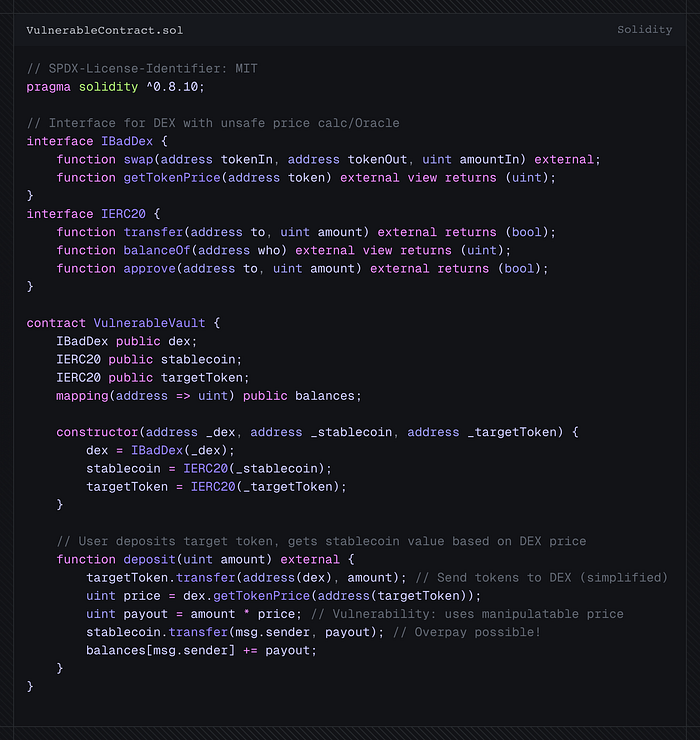Click the balanceOf function declaration
Viewport: 700px width, 740px height.
click(x=284, y=250)
